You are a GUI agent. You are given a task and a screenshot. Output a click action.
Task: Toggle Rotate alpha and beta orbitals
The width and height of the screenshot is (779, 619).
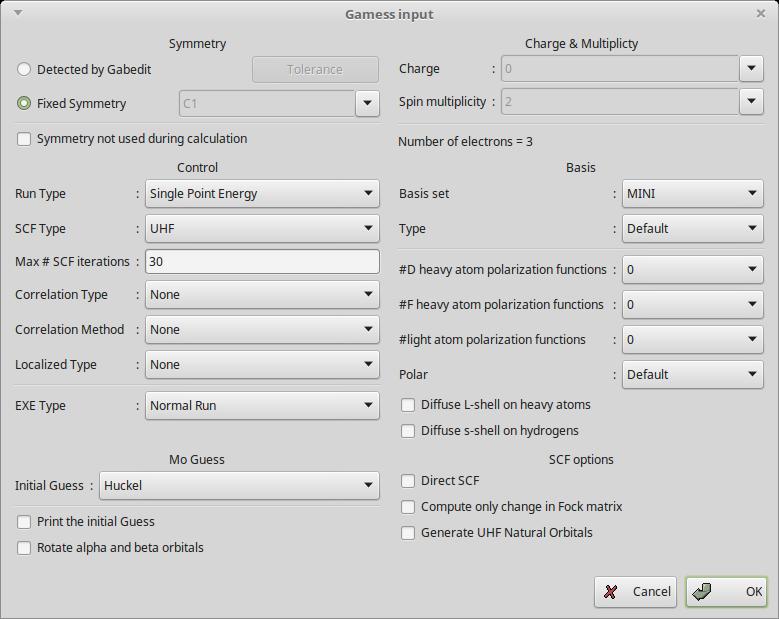point(25,548)
